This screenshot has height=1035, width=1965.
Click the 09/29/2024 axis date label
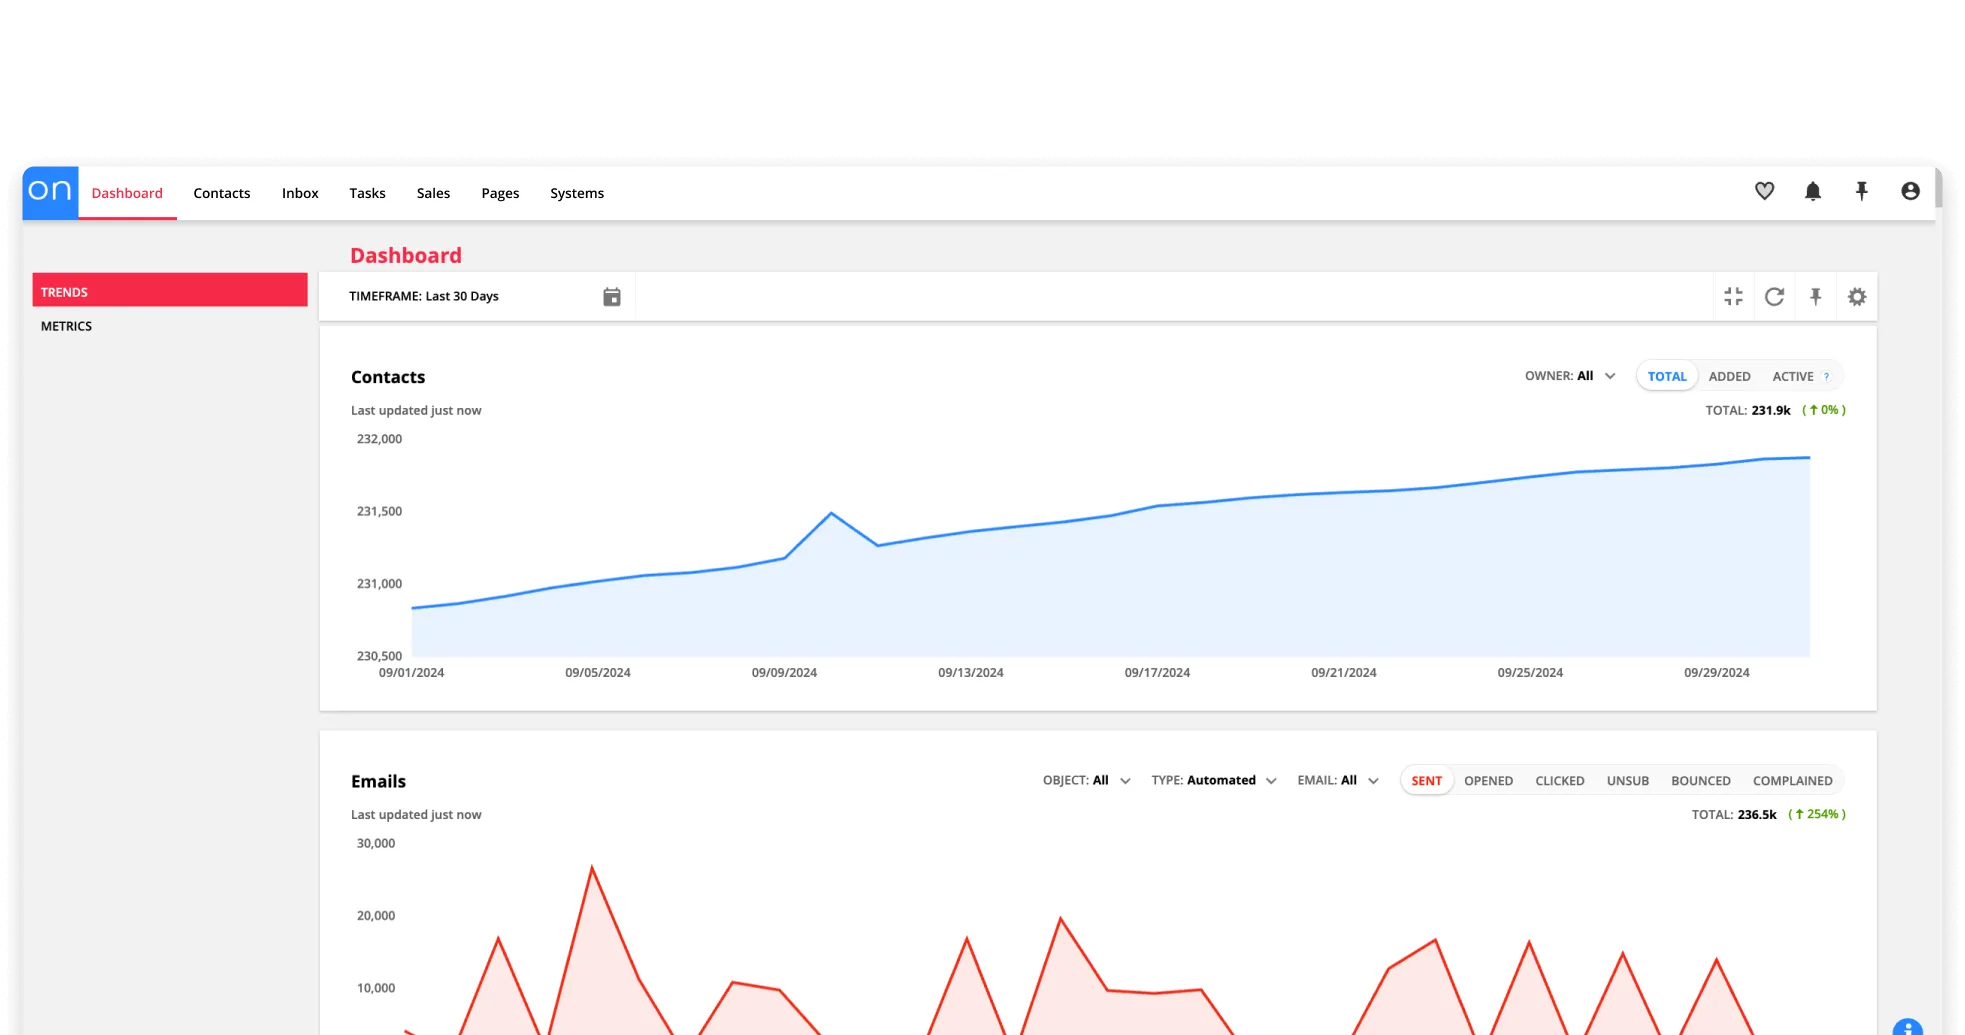tap(1717, 673)
